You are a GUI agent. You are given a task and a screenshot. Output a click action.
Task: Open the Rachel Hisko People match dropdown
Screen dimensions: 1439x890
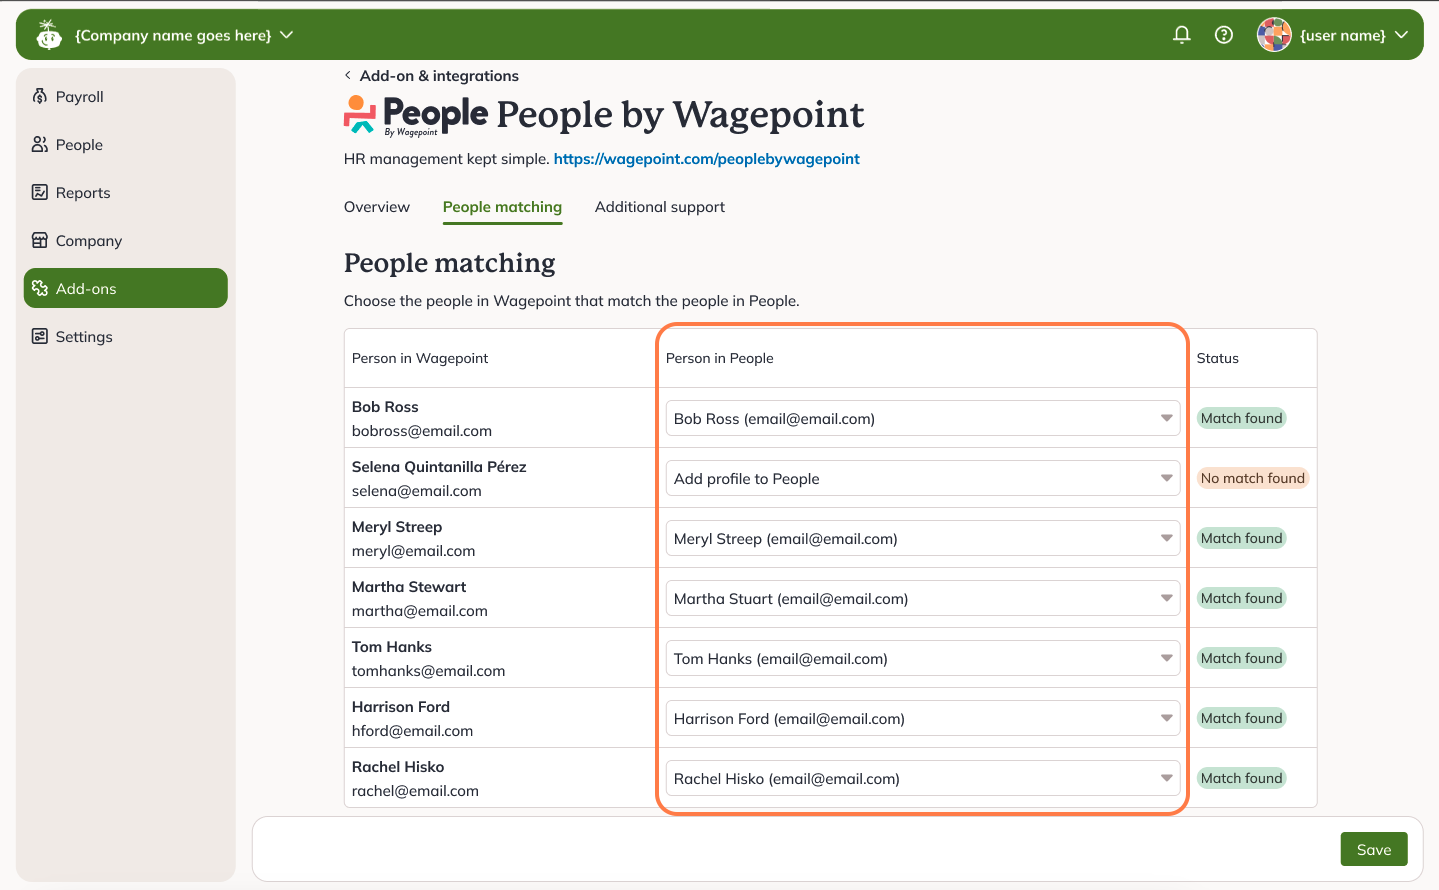(923, 778)
